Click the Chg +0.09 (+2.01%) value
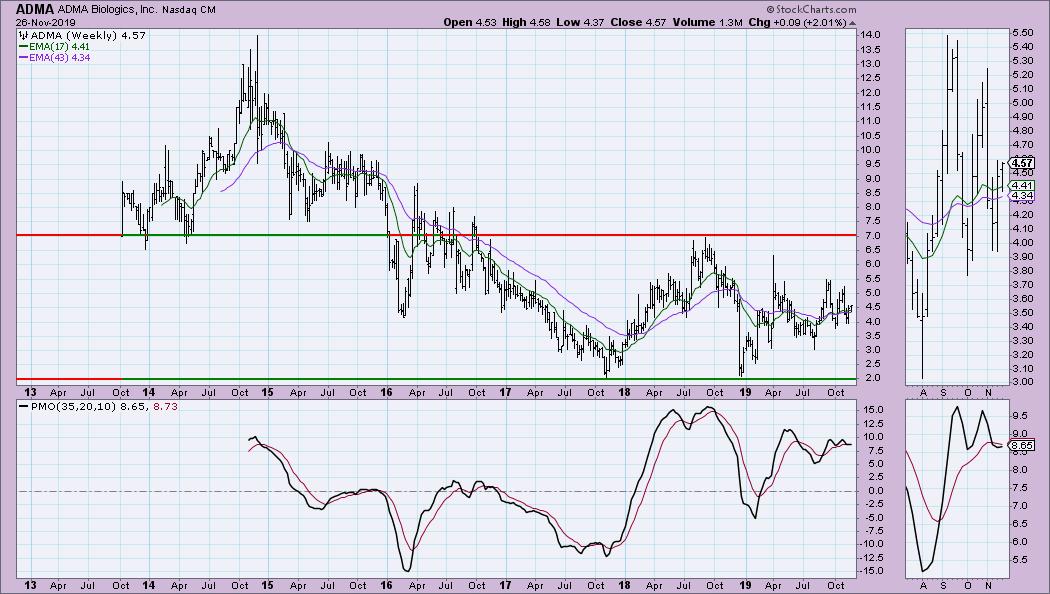The image size is (1050, 594). [x=798, y=22]
